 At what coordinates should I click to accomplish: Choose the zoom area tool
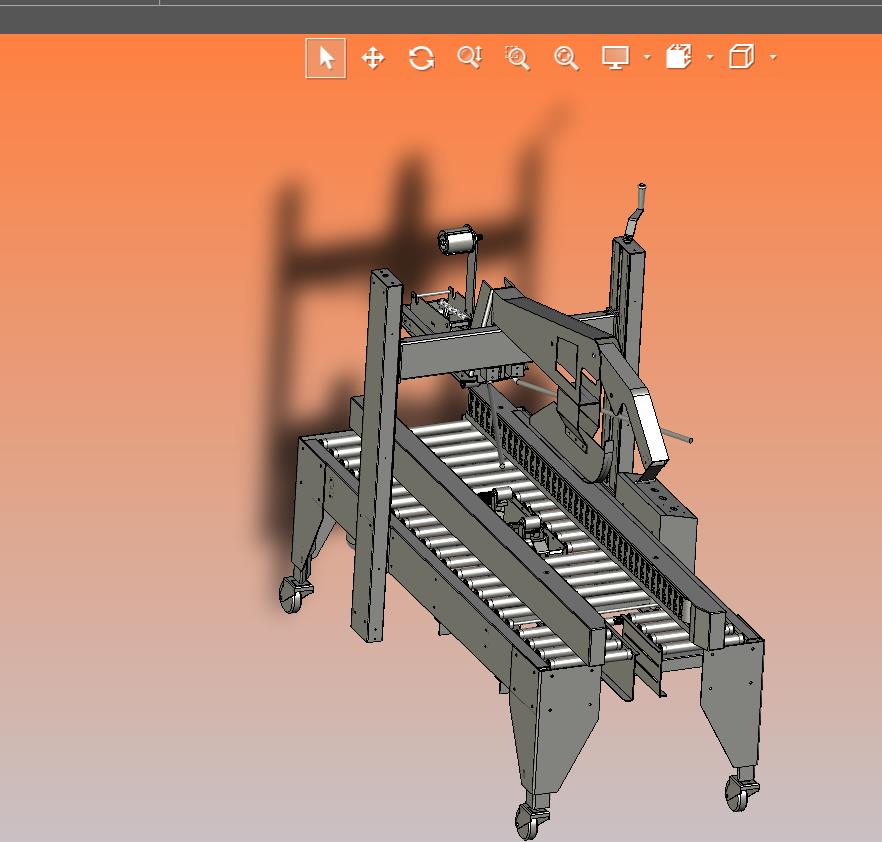pyautogui.click(x=518, y=58)
